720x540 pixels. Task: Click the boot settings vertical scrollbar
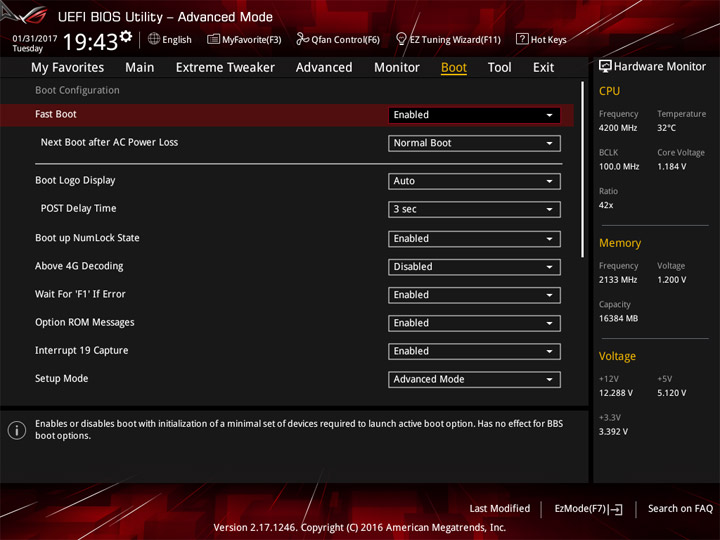point(582,170)
